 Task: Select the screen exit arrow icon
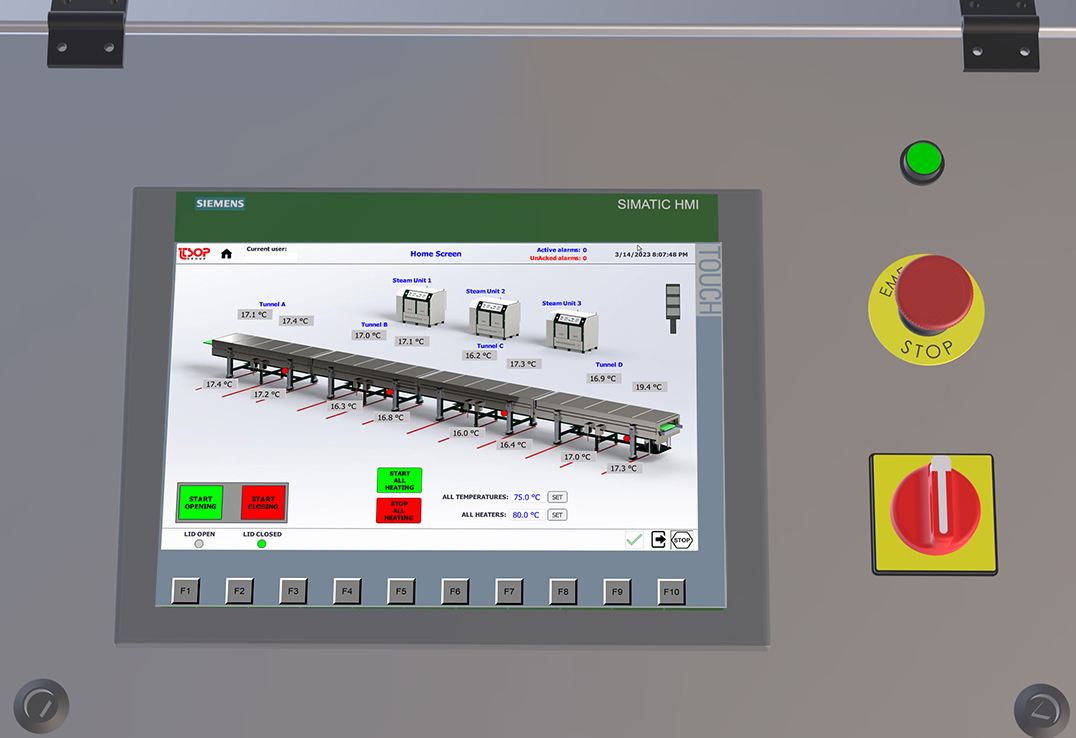pos(659,539)
